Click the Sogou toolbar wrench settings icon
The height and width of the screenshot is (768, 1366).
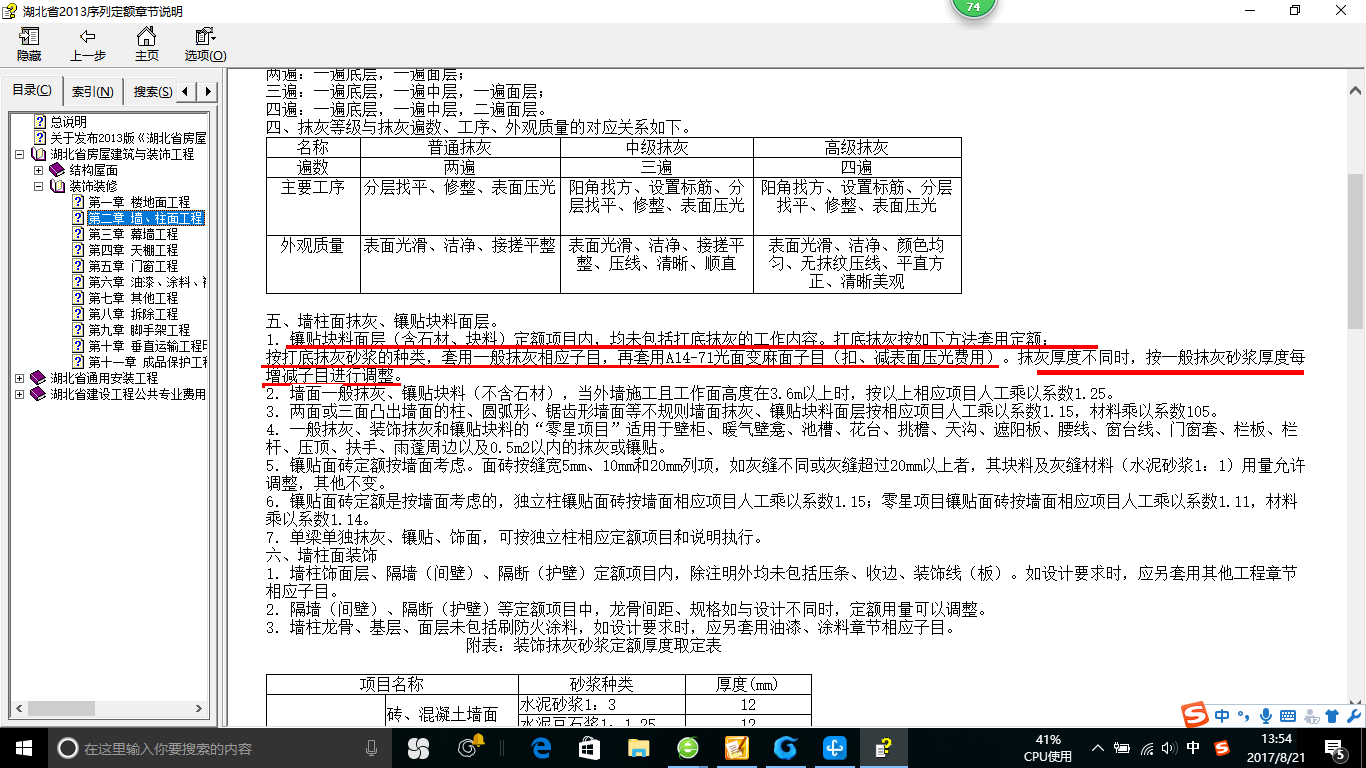pos(1354,716)
